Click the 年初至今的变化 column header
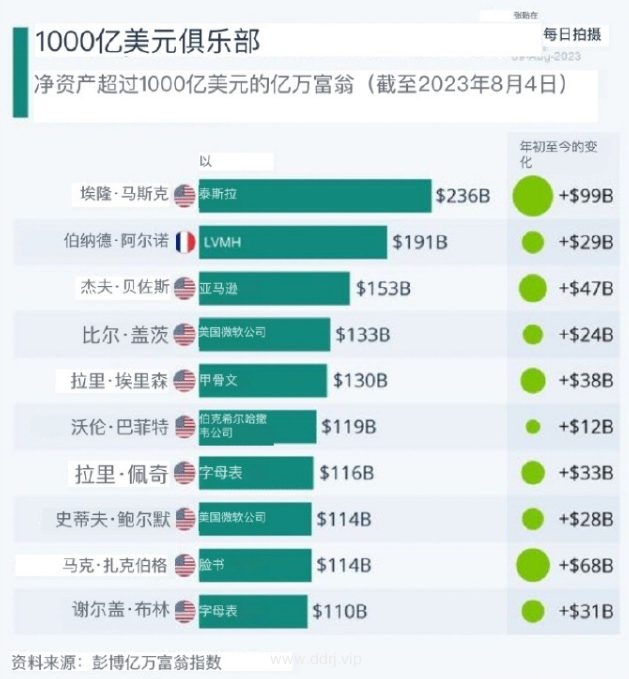The width and height of the screenshot is (629, 679). point(558,154)
